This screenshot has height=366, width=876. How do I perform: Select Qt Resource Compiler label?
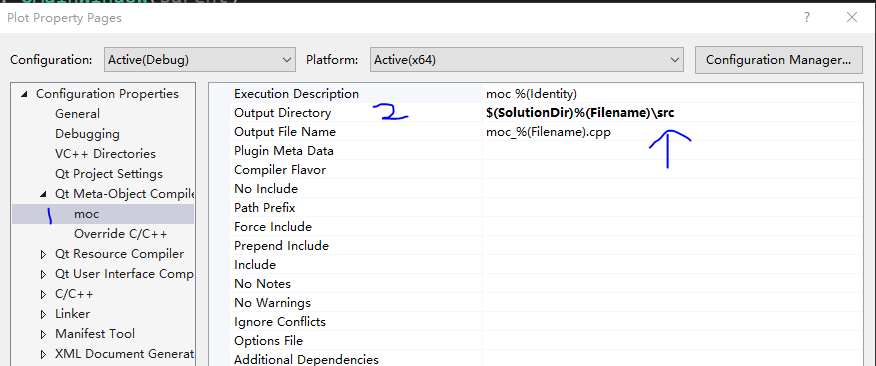click(x=119, y=254)
